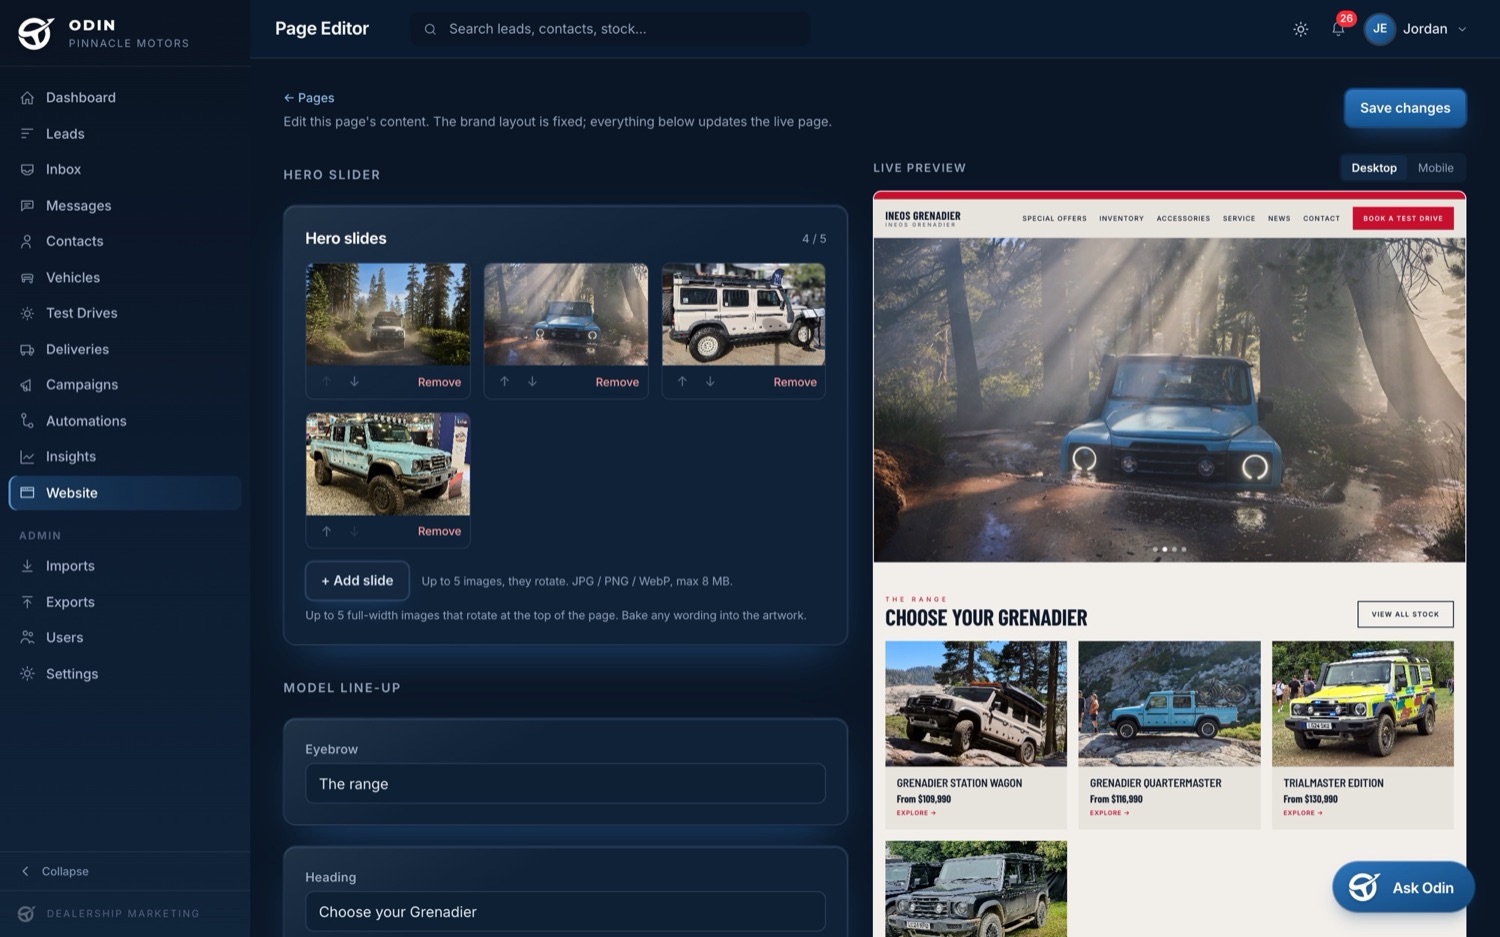Go to Inbox in the sidebar

(125, 169)
